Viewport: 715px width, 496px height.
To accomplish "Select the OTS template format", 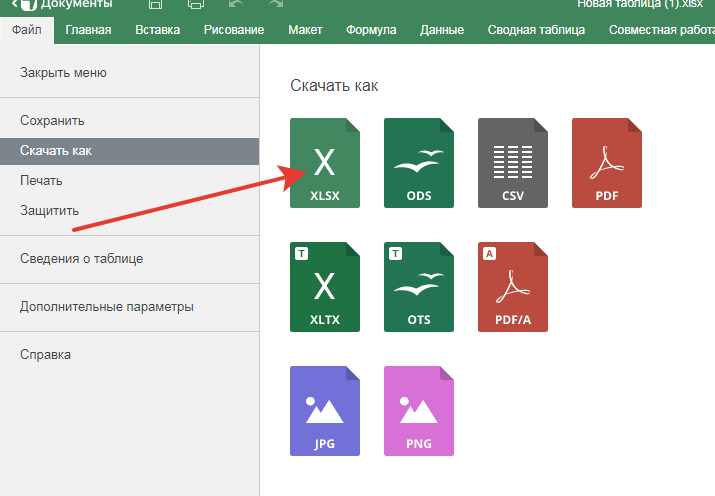I will point(419,287).
